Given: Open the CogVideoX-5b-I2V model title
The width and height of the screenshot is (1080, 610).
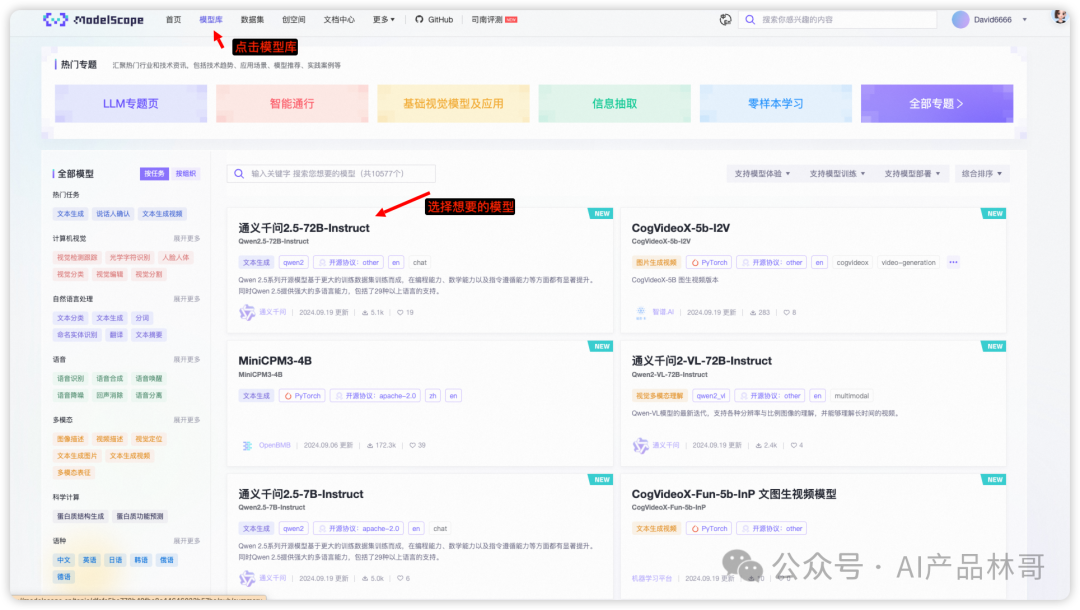Looking at the screenshot, I should click(681, 228).
